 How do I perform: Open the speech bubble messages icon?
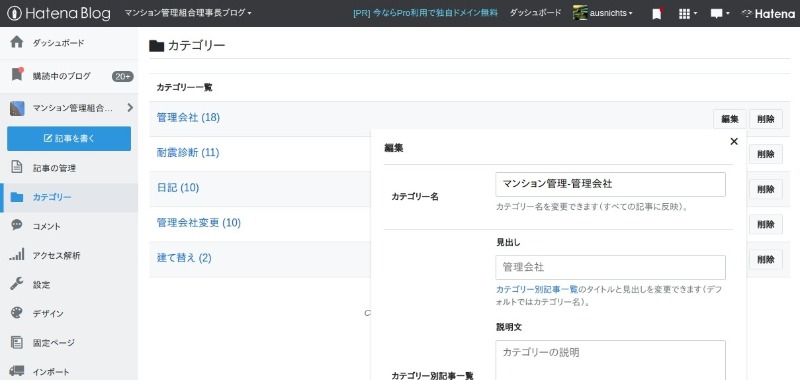point(719,14)
